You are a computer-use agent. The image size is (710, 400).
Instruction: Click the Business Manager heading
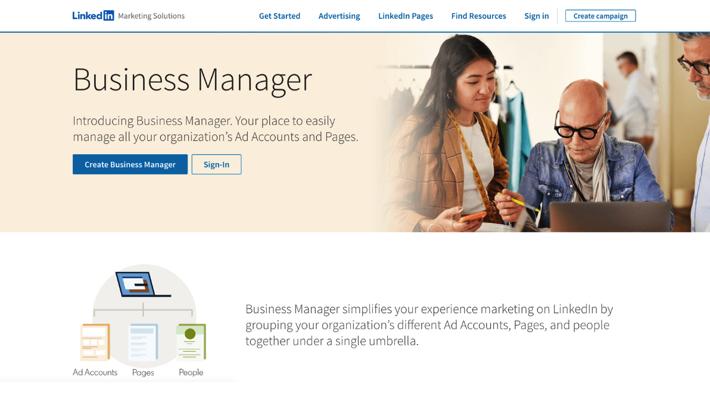click(x=192, y=81)
